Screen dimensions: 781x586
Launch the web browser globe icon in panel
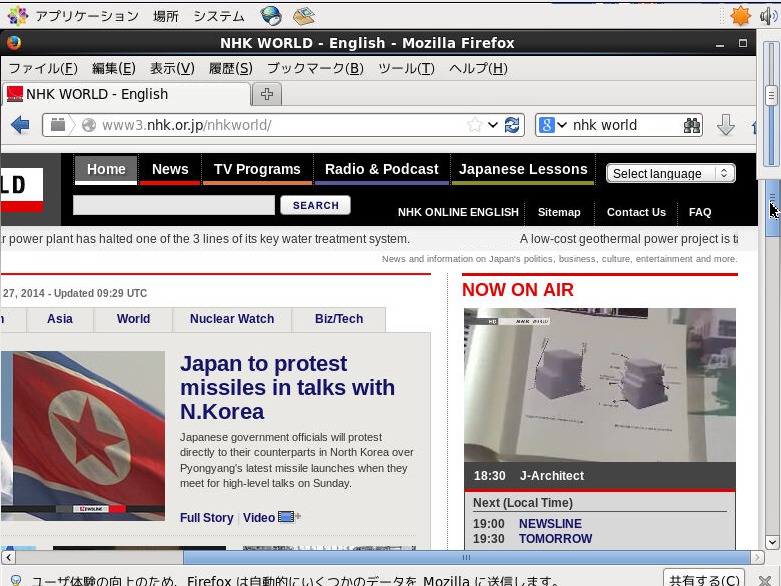click(271, 16)
